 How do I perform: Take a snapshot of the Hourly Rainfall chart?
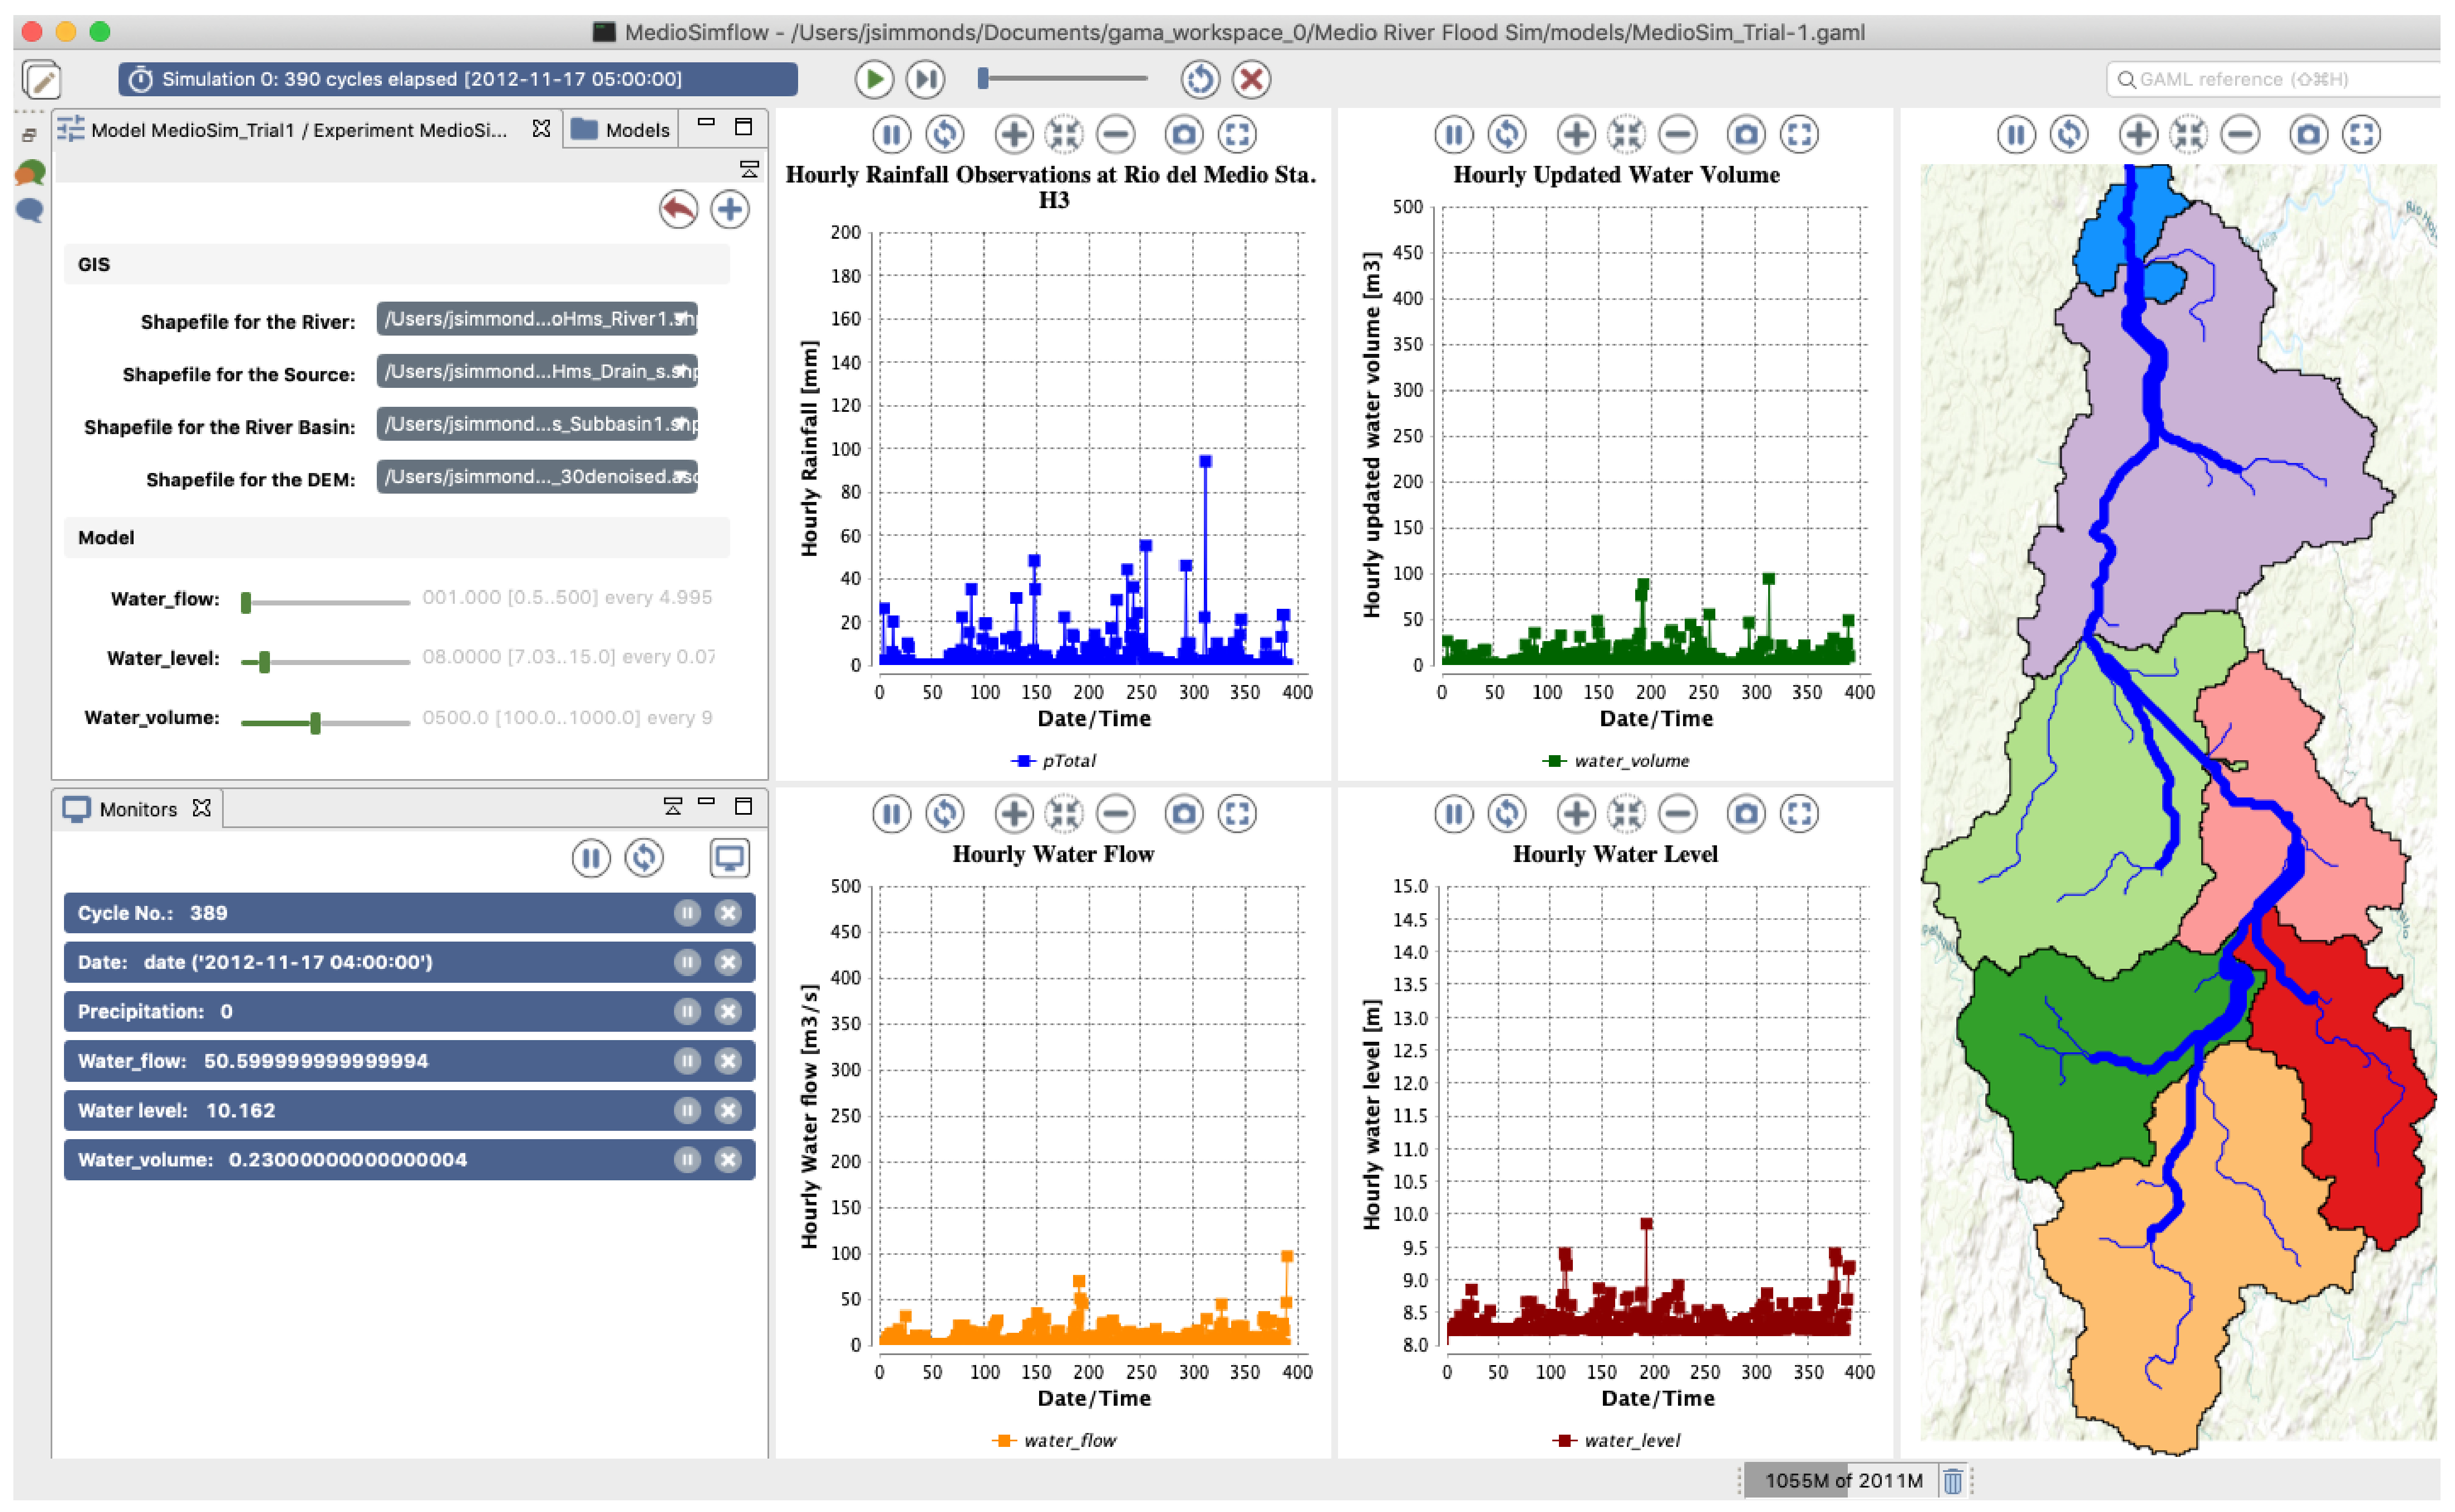[x=1183, y=134]
